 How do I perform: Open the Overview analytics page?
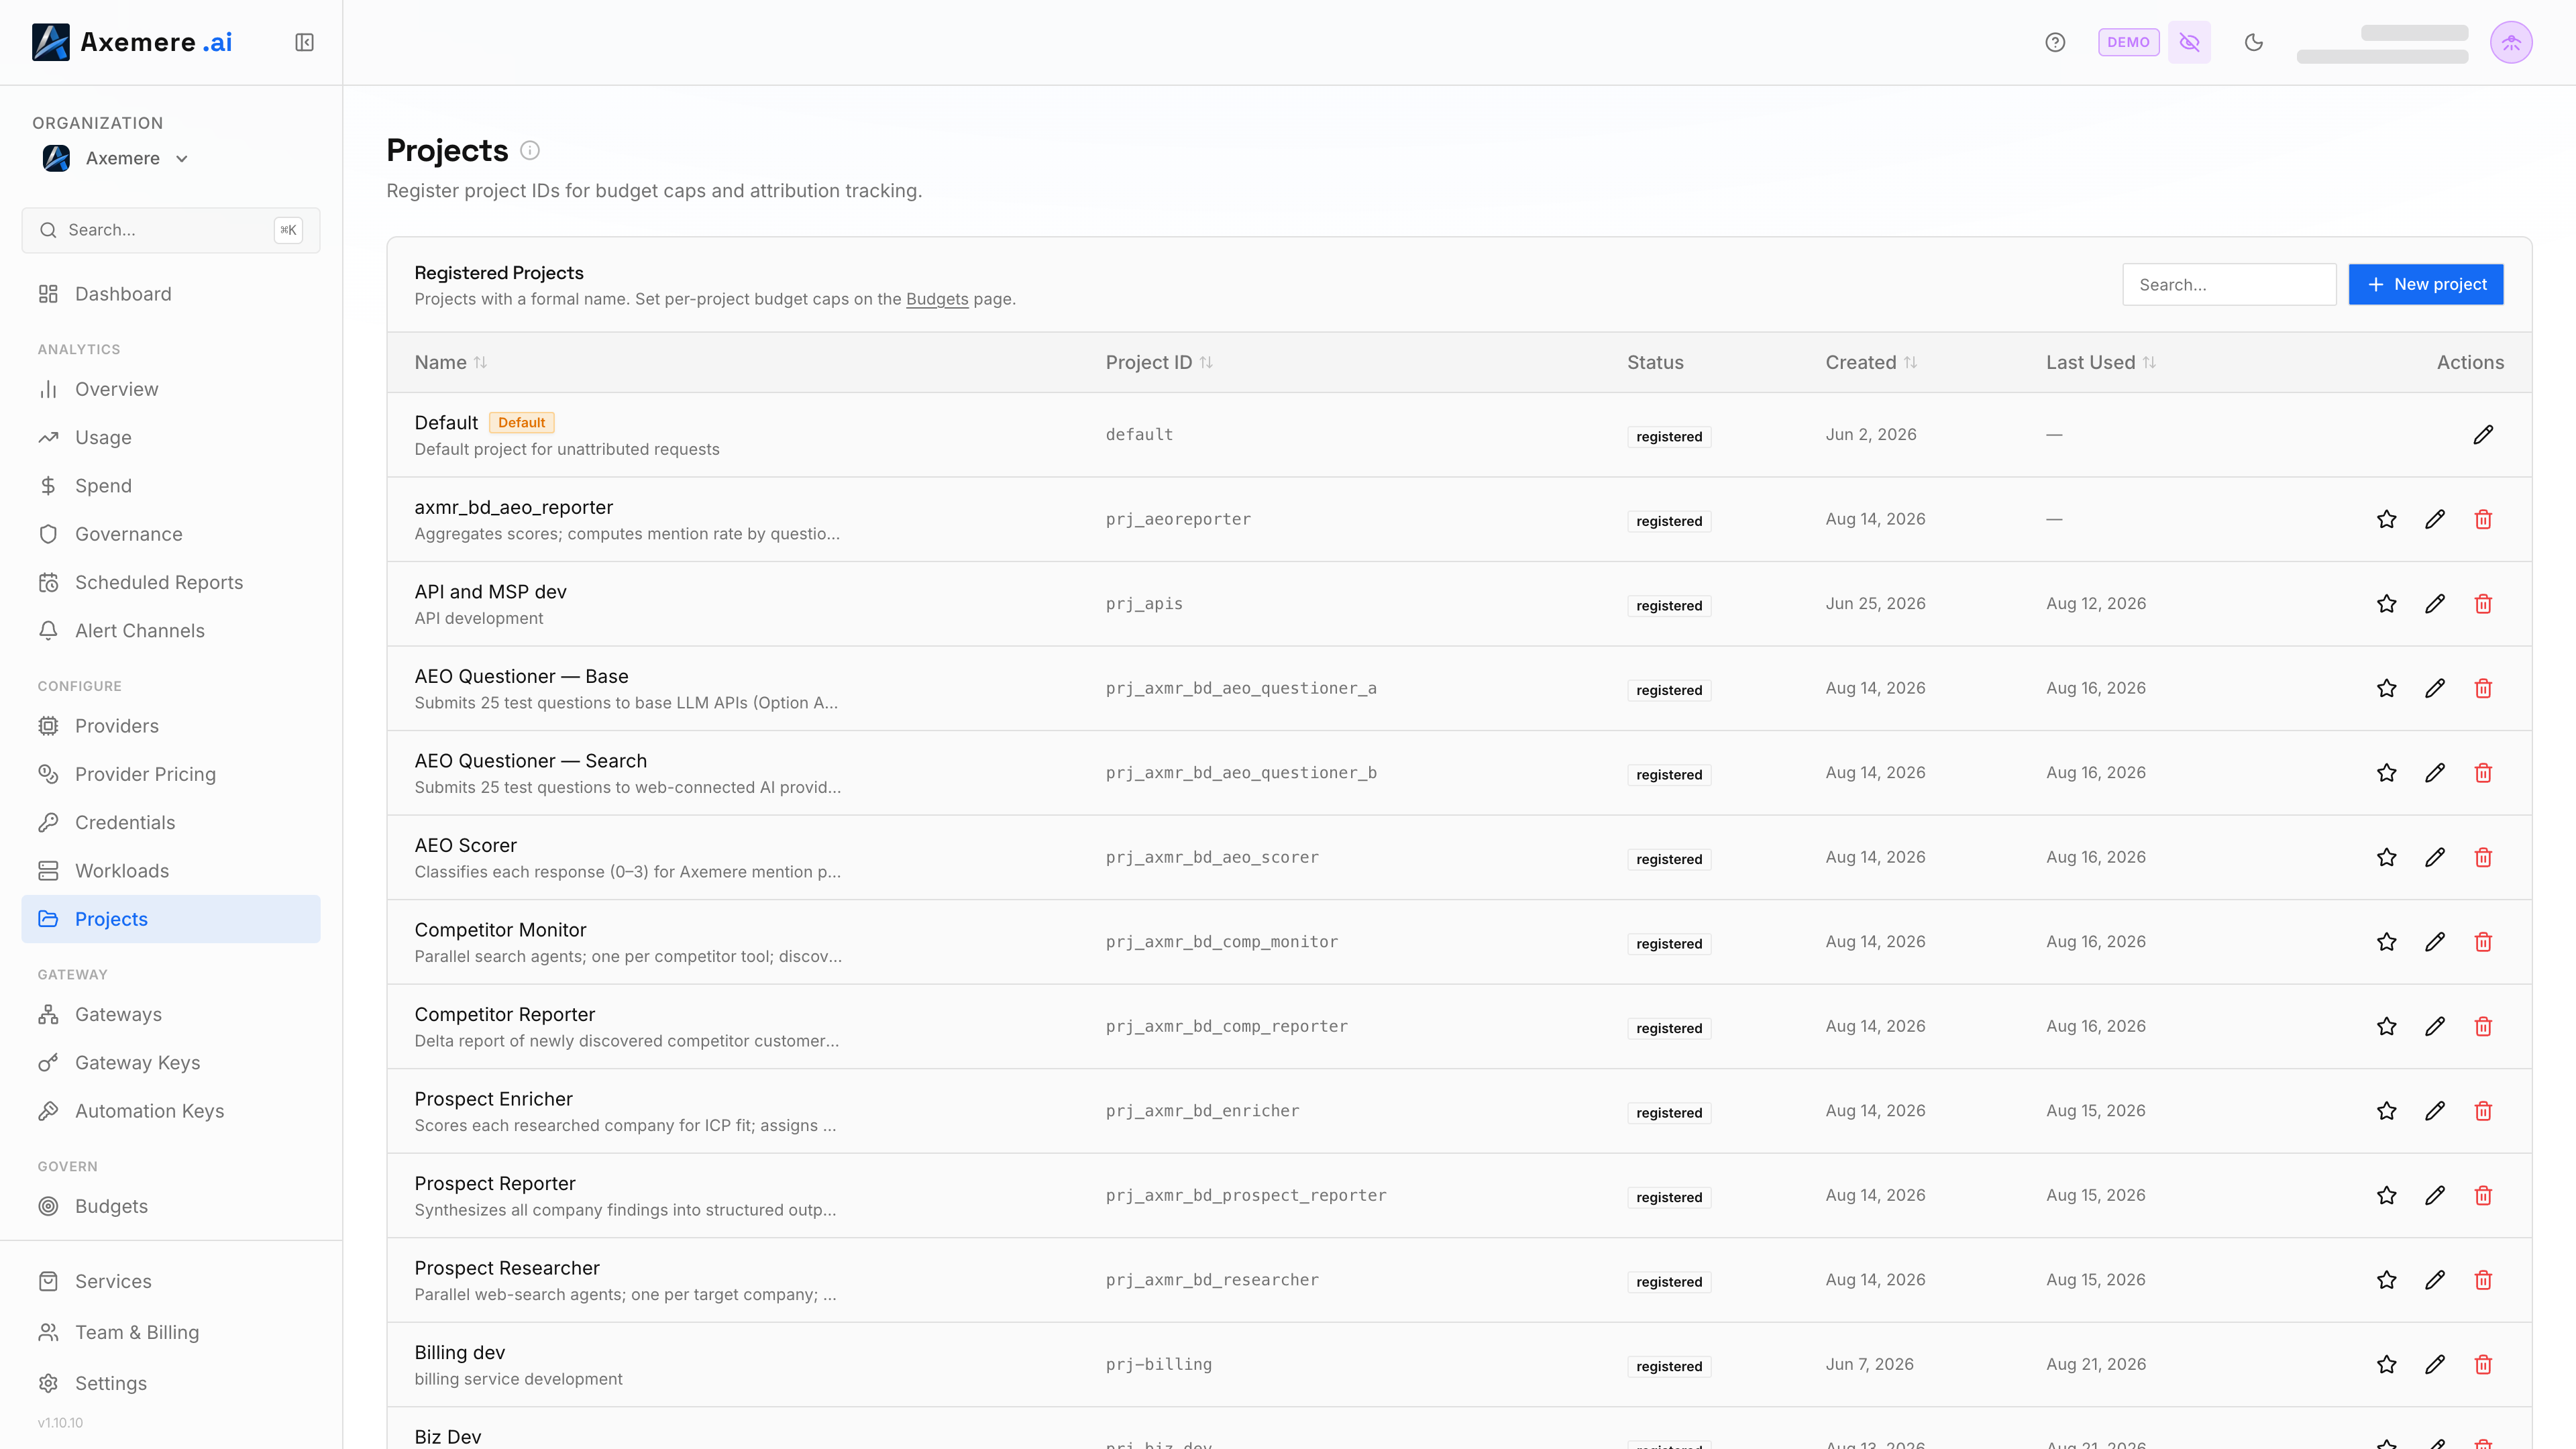pos(171,389)
